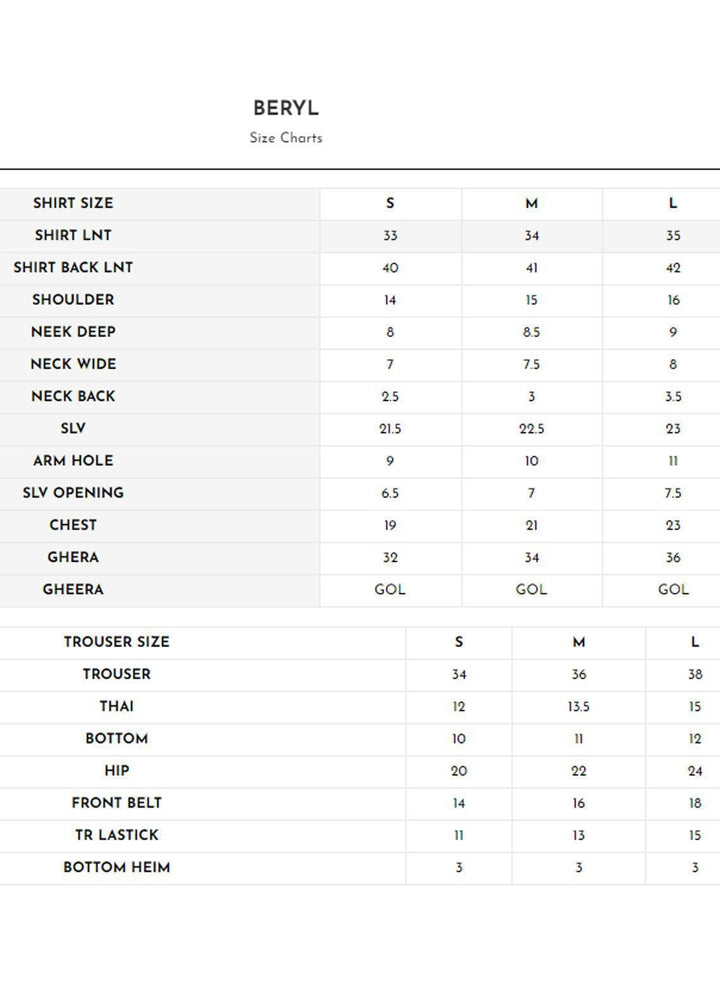
Task: Click the 13.5 value in THAI row
Action: coord(579,707)
